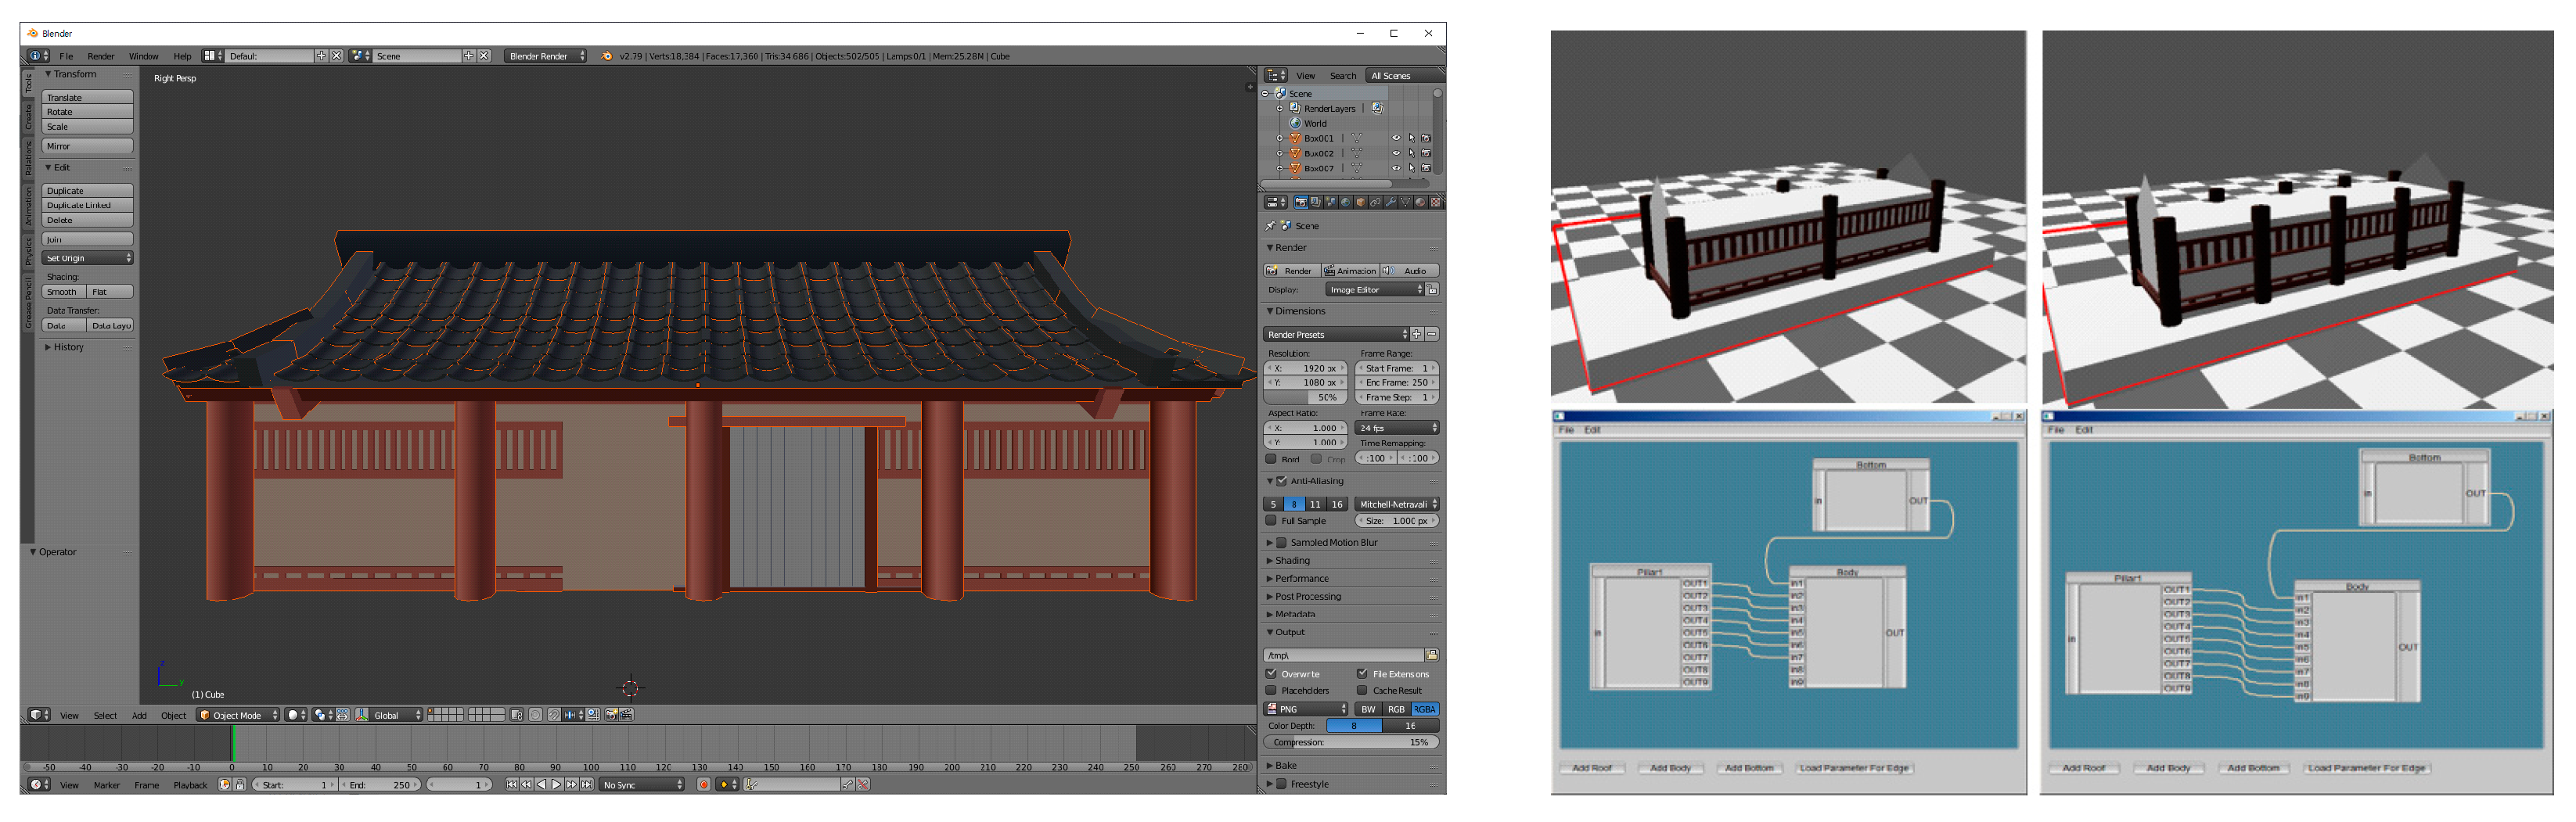This screenshot has width=2576, height=822.
Task: Open the Window menu in top bar
Action: pos(143,57)
